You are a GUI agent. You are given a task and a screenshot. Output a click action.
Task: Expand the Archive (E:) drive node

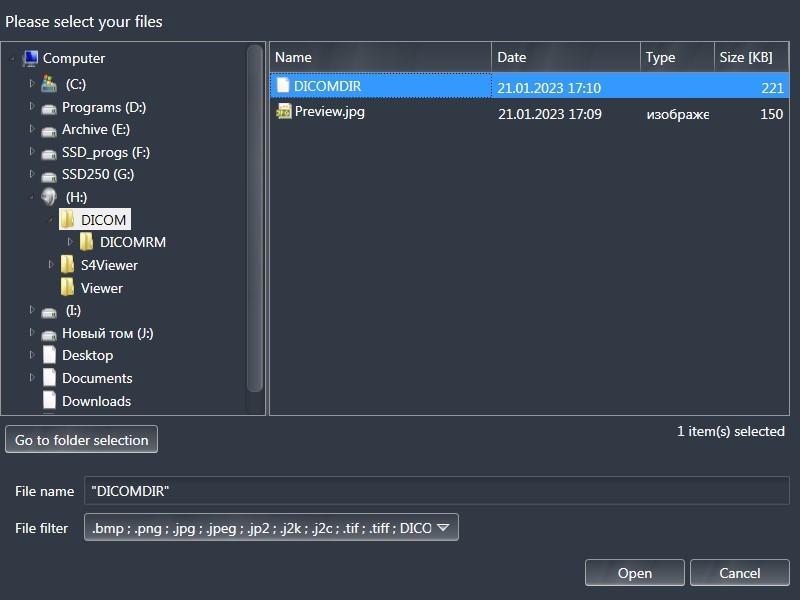pos(32,129)
